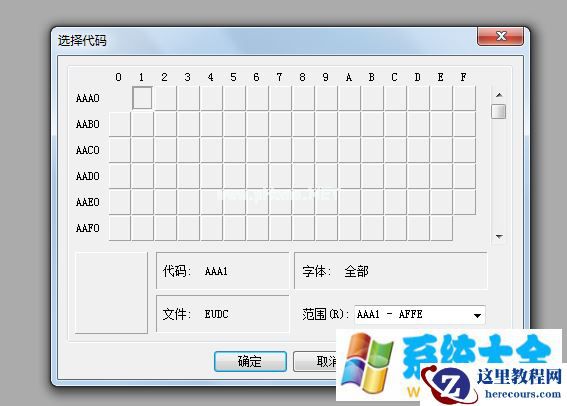
Task: Select code cell AAA5 in the grid
Action: click(234, 98)
